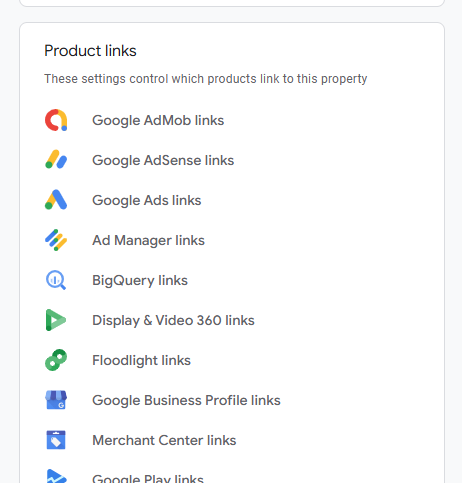
Task: Click the green Floodlight icon
Action: pos(56,360)
